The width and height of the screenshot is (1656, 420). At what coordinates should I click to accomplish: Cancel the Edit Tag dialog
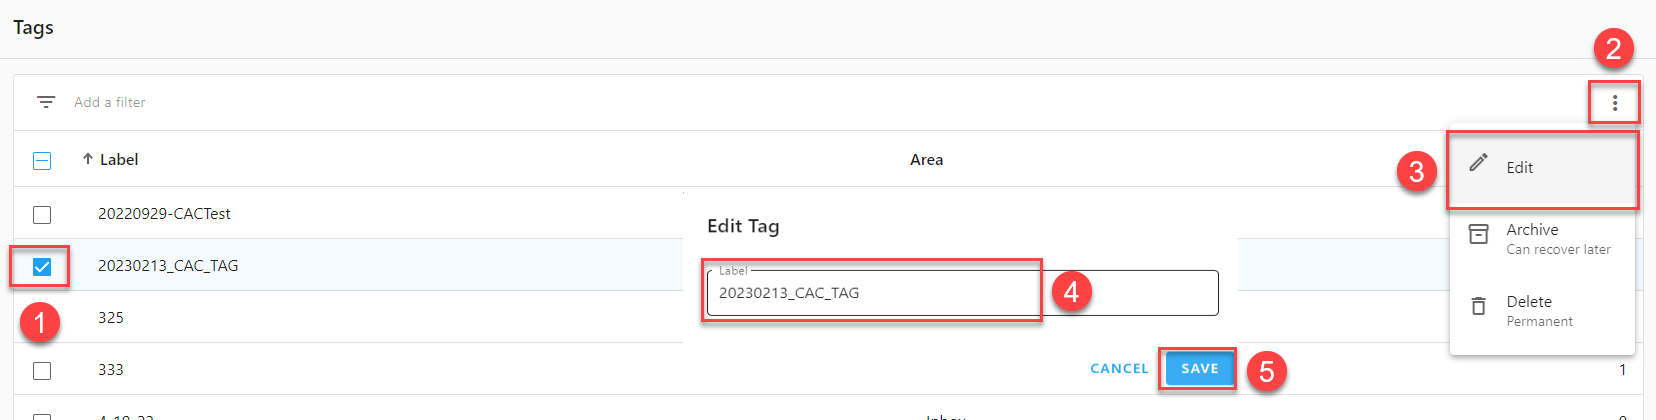(1119, 369)
